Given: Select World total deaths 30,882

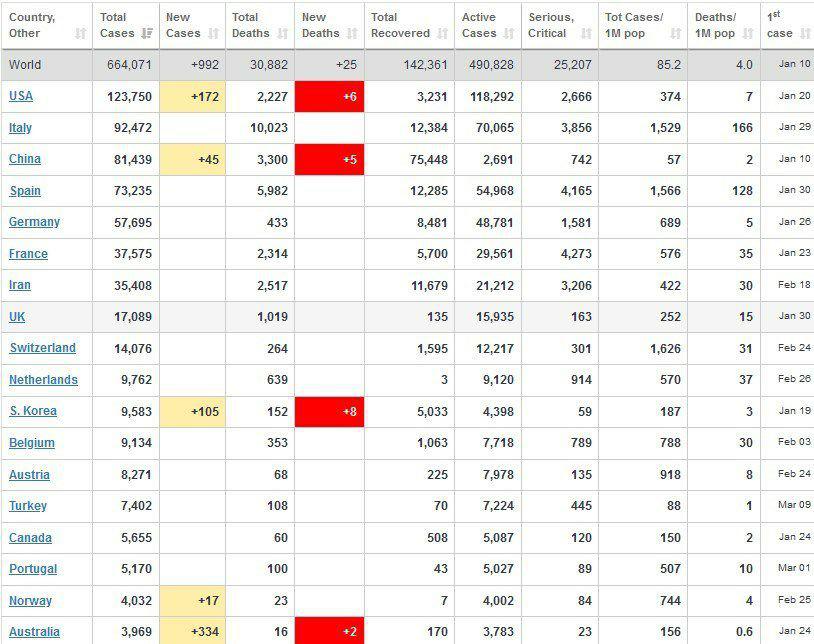Looking at the screenshot, I should [x=268, y=65].
